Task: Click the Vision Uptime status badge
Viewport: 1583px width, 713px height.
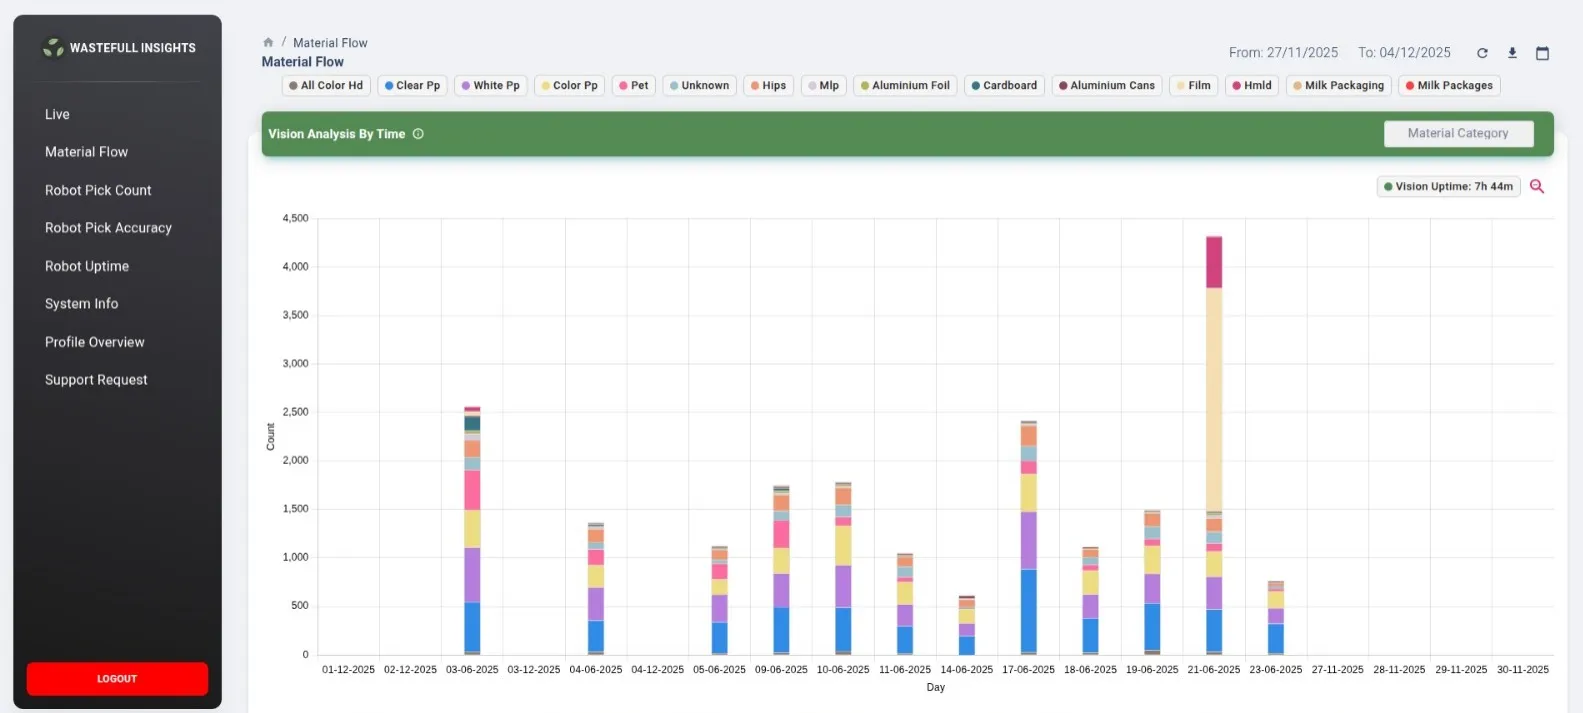Action: pos(1448,187)
